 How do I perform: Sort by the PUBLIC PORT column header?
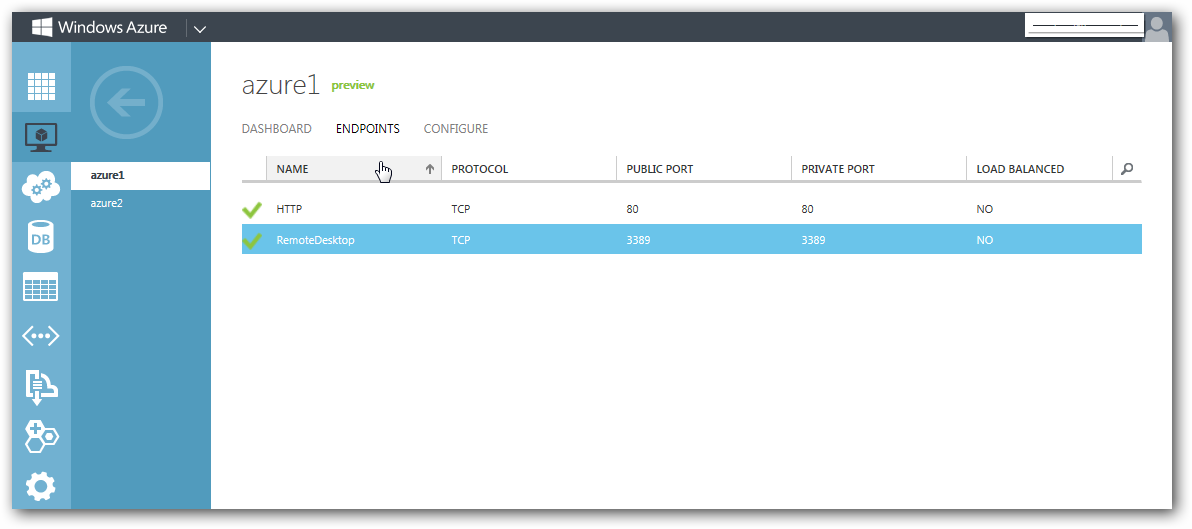coord(660,169)
